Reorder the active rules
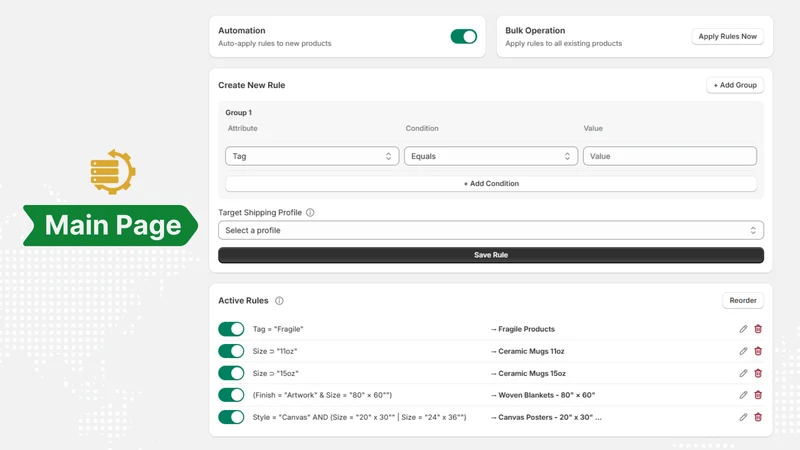Viewport: 800px width, 450px height. 743,301
